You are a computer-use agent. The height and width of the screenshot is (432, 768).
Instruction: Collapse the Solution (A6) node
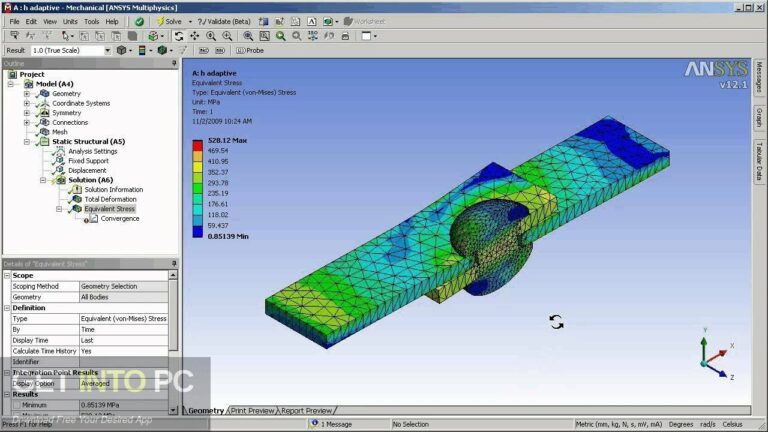coord(43,180)
